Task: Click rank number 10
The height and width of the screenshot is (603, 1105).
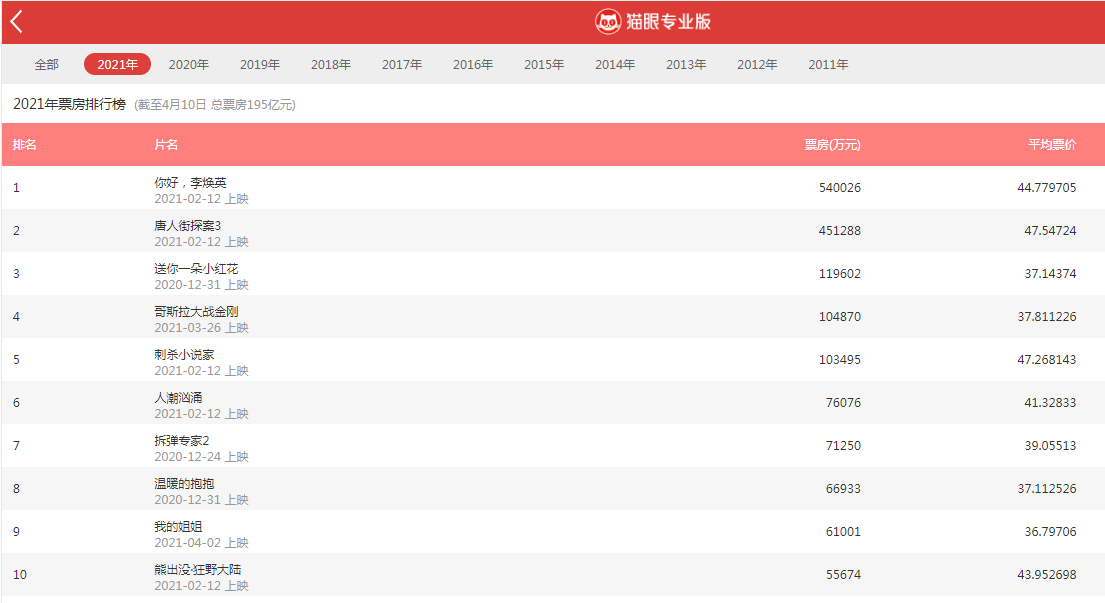Action: pos(20,574)
